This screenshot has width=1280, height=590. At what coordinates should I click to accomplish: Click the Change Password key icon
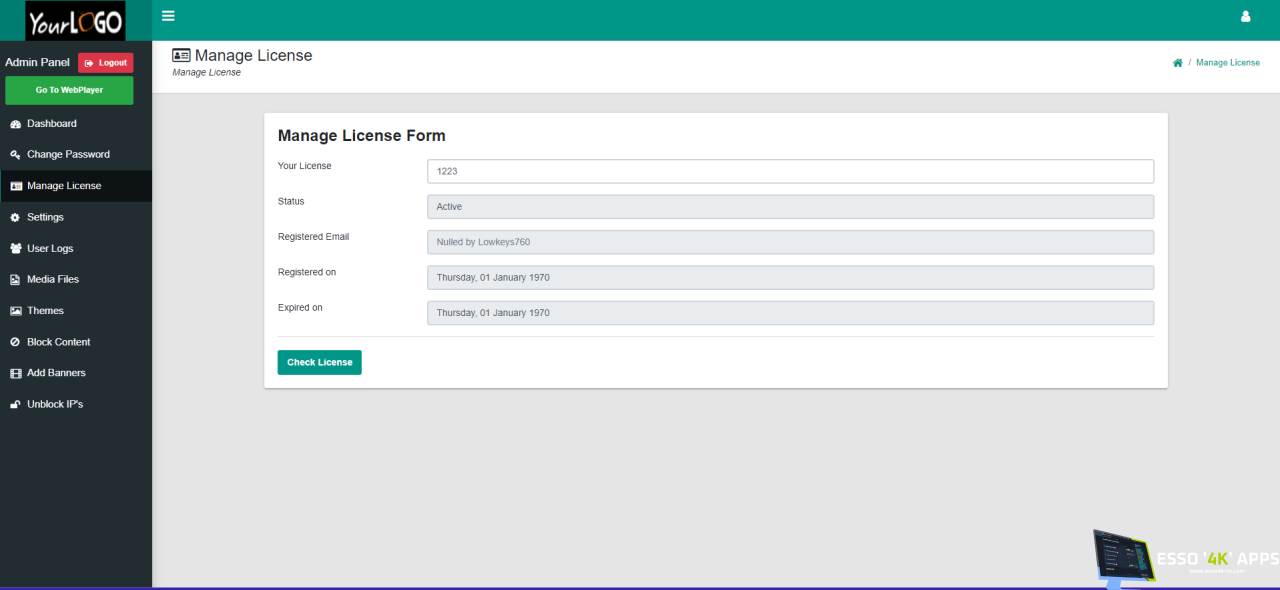pyautogui.click(x=15, y=155)
